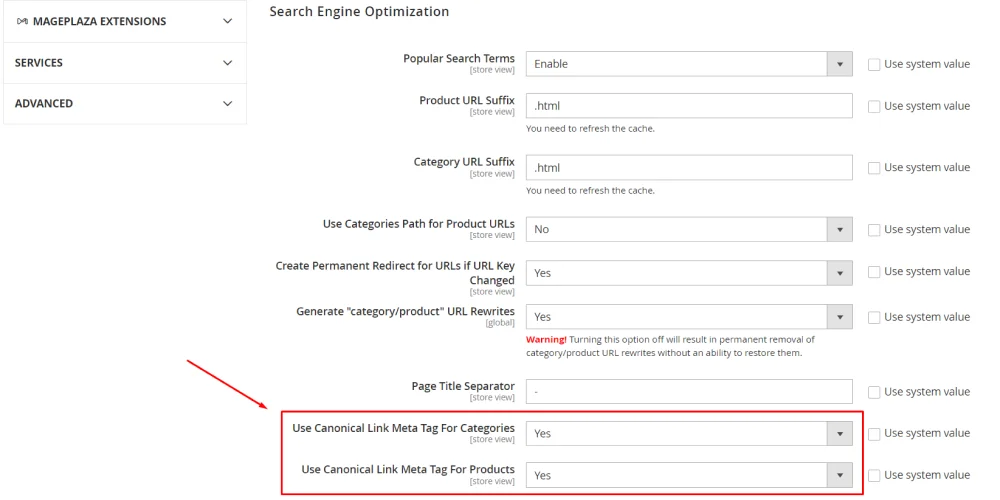Click the Generate "category/product" URL Rewrites label
1000x500 pixels.
405,311
